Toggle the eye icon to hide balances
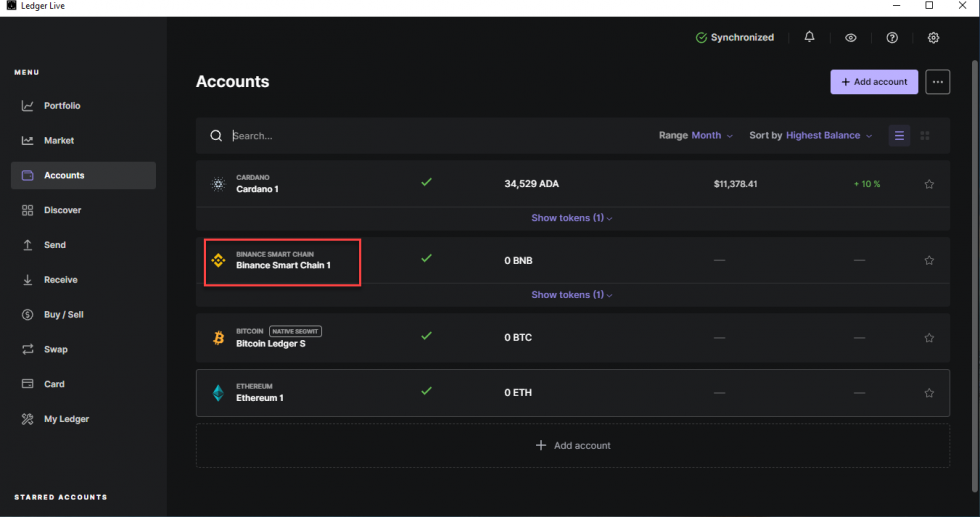Viewport: 980px width, 517px height. (851, 38)
